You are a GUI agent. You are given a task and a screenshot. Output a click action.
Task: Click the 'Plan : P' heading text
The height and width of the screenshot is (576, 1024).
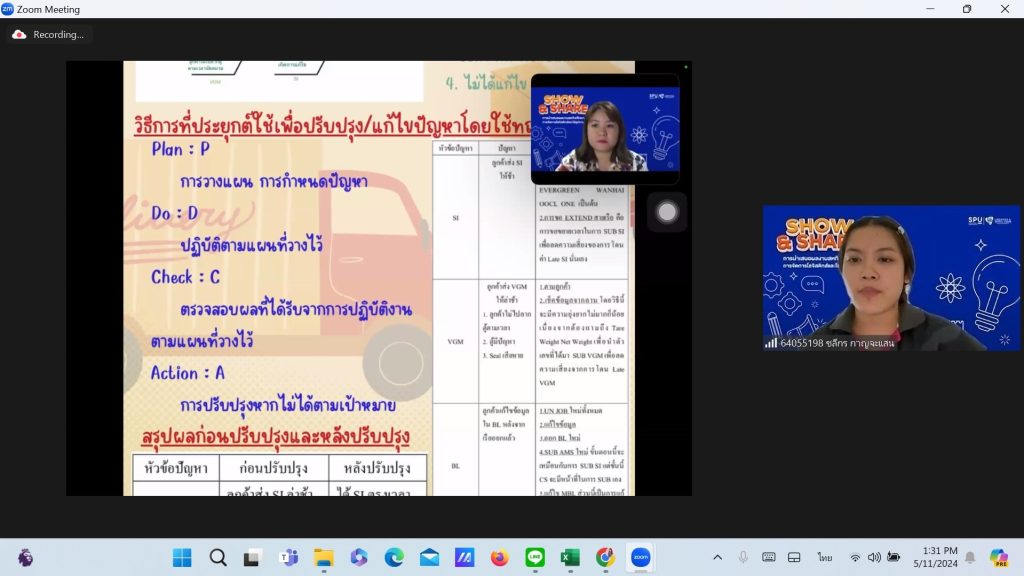tap(180, 150)
